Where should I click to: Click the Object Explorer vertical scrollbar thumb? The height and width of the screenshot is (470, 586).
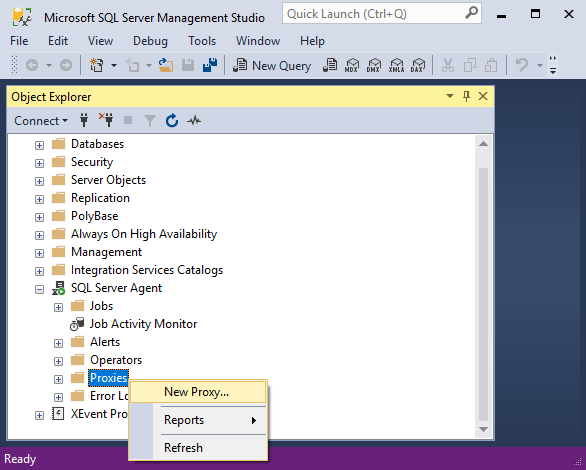pyautogui.click(x=484, y=295)
